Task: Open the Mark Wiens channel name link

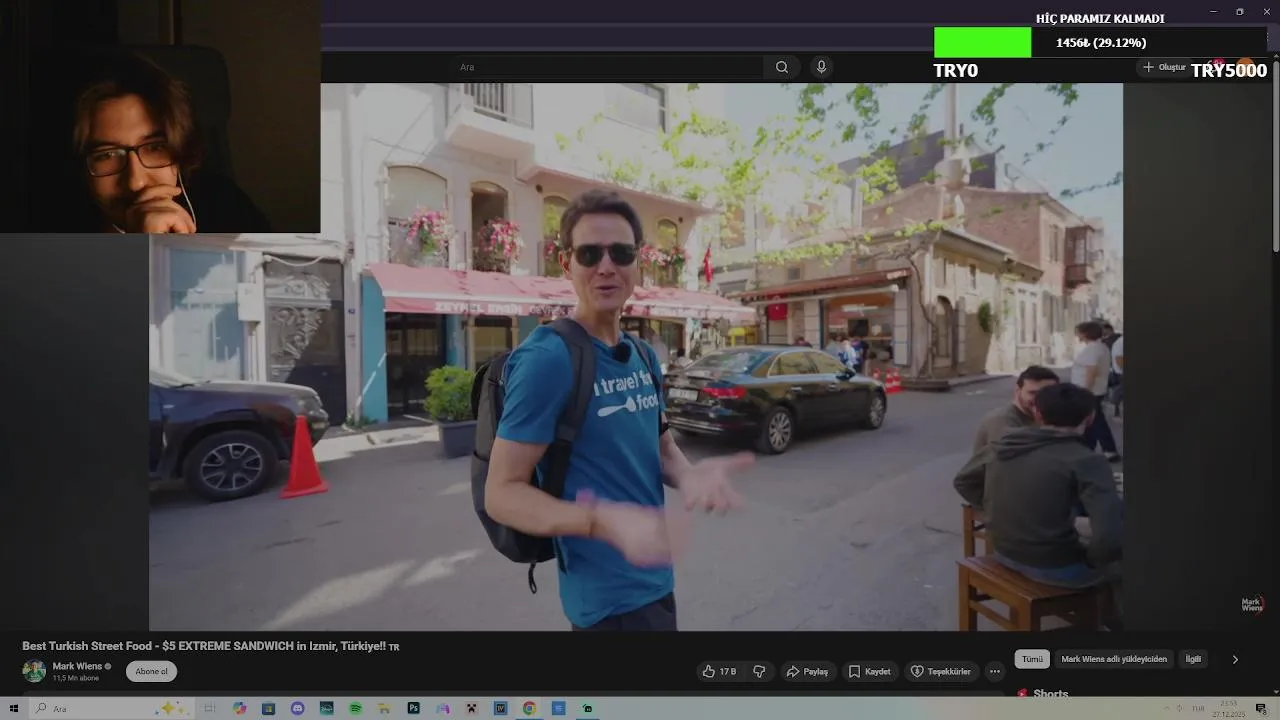Action: click(x=77, y=666)
